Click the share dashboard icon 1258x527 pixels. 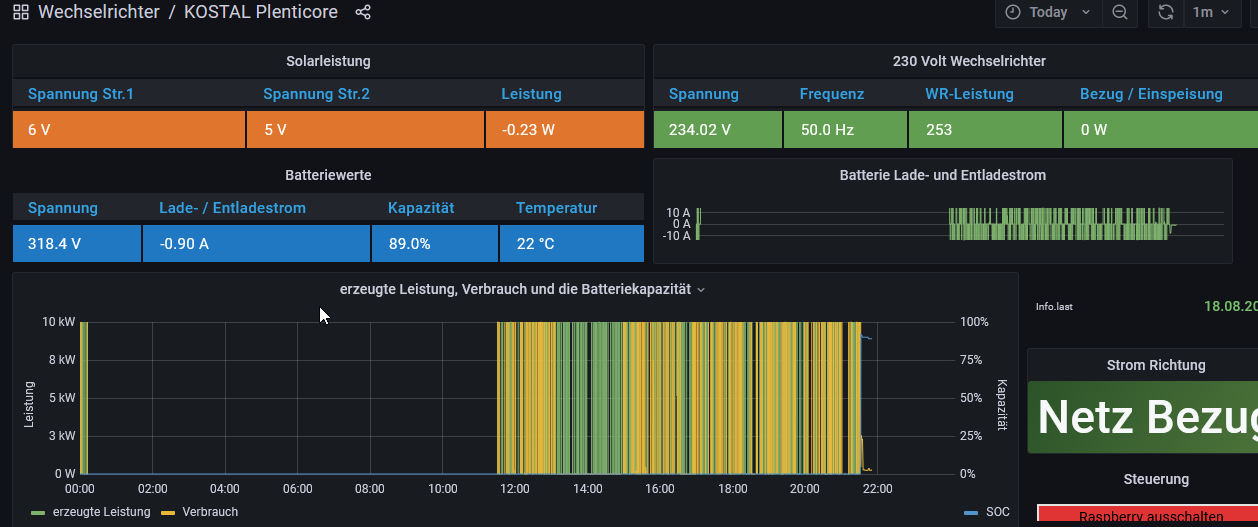click(x=363, y=13)
